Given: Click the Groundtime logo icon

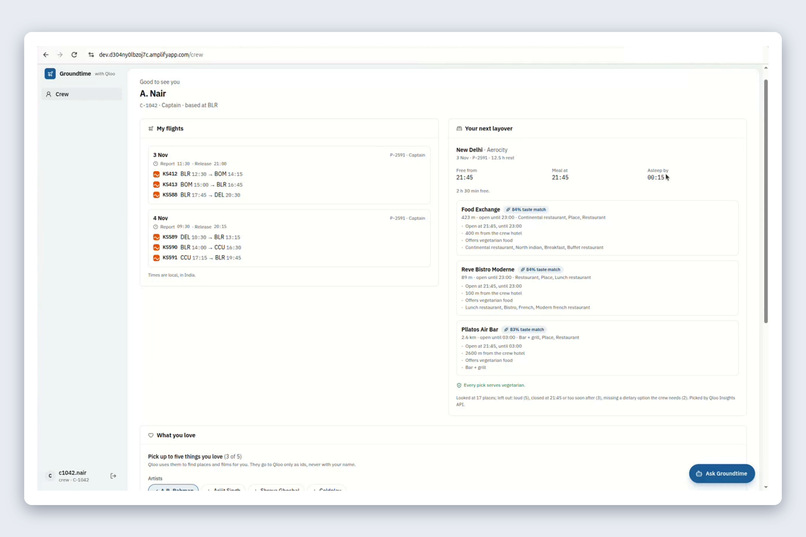Looking at the screenshot, I should point(50,73).
